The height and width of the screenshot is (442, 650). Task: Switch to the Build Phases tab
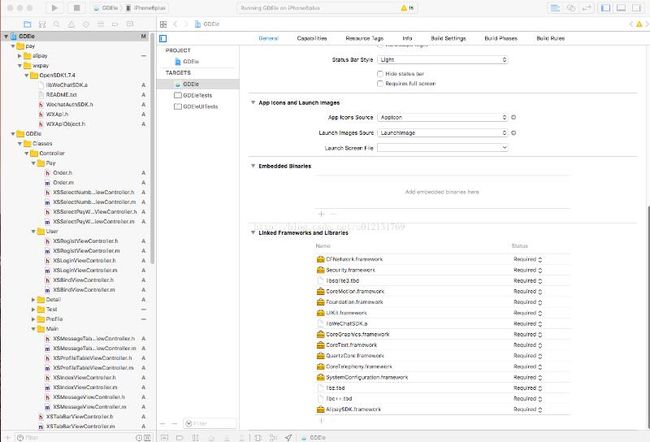(x=501, y=38)
